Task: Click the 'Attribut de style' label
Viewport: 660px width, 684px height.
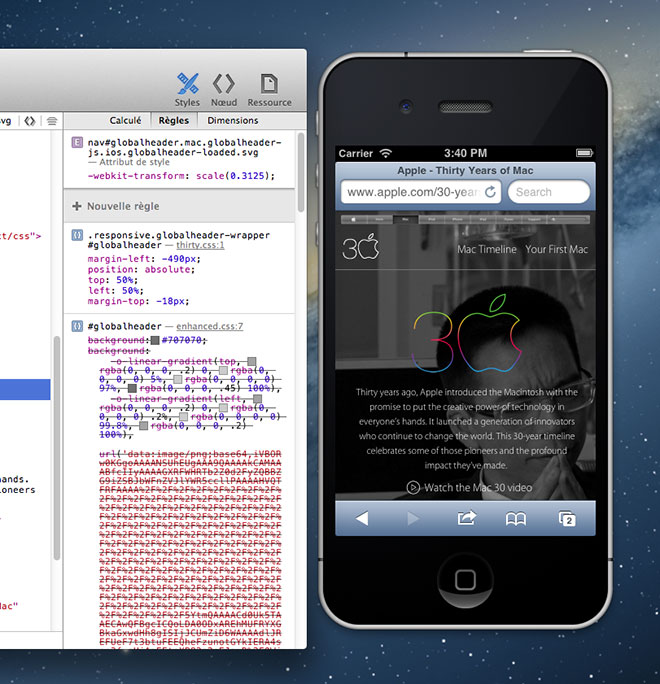Action: coord(134,162)
